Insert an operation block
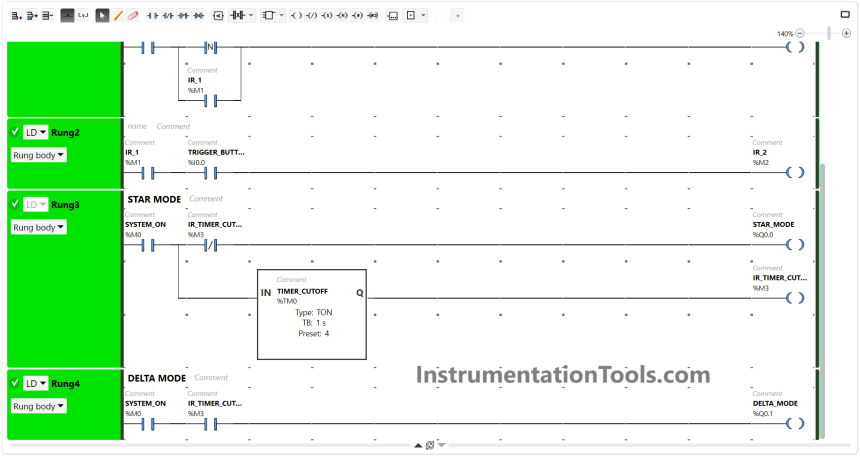860x456 pixels. pos(392,15)
